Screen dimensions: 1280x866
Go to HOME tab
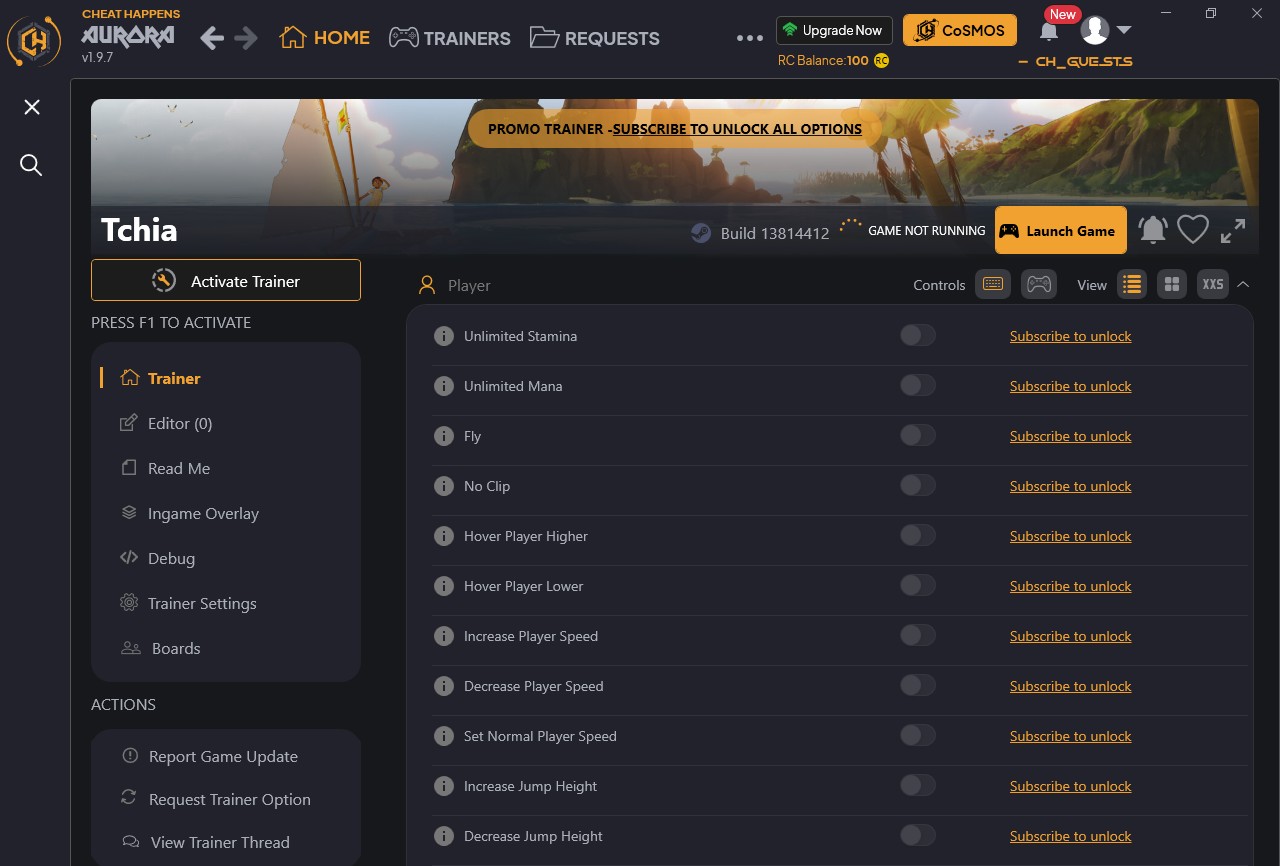[x=325, y=38]
